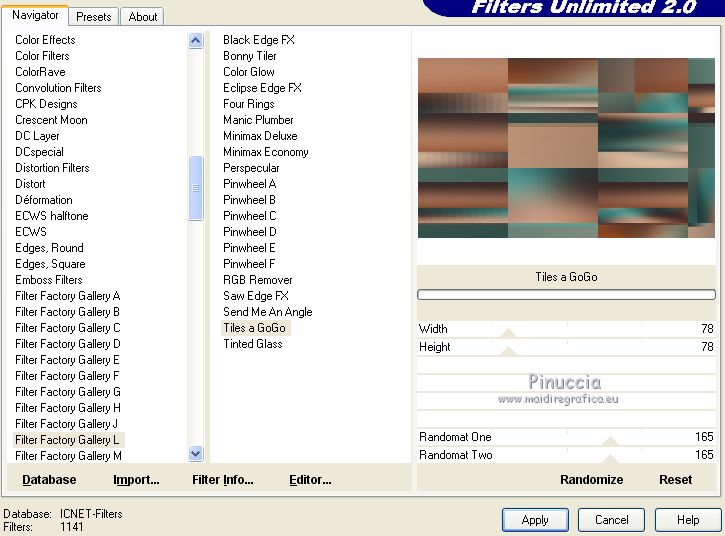The height and width of the screenshot is (536, 725).
Task: Select Filter Factory Gallery A
Action: tap(68, 296)
